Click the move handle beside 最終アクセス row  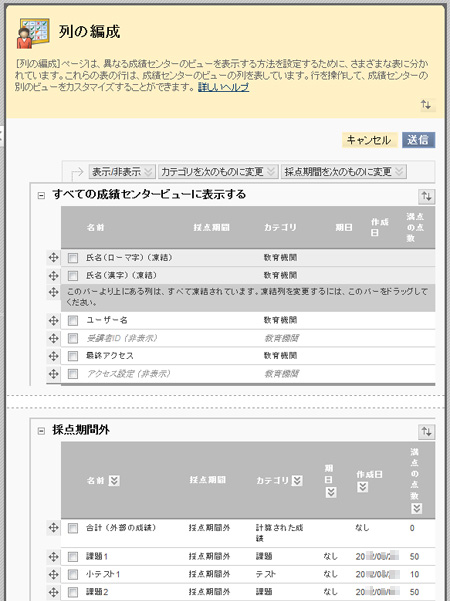[53, 356]
